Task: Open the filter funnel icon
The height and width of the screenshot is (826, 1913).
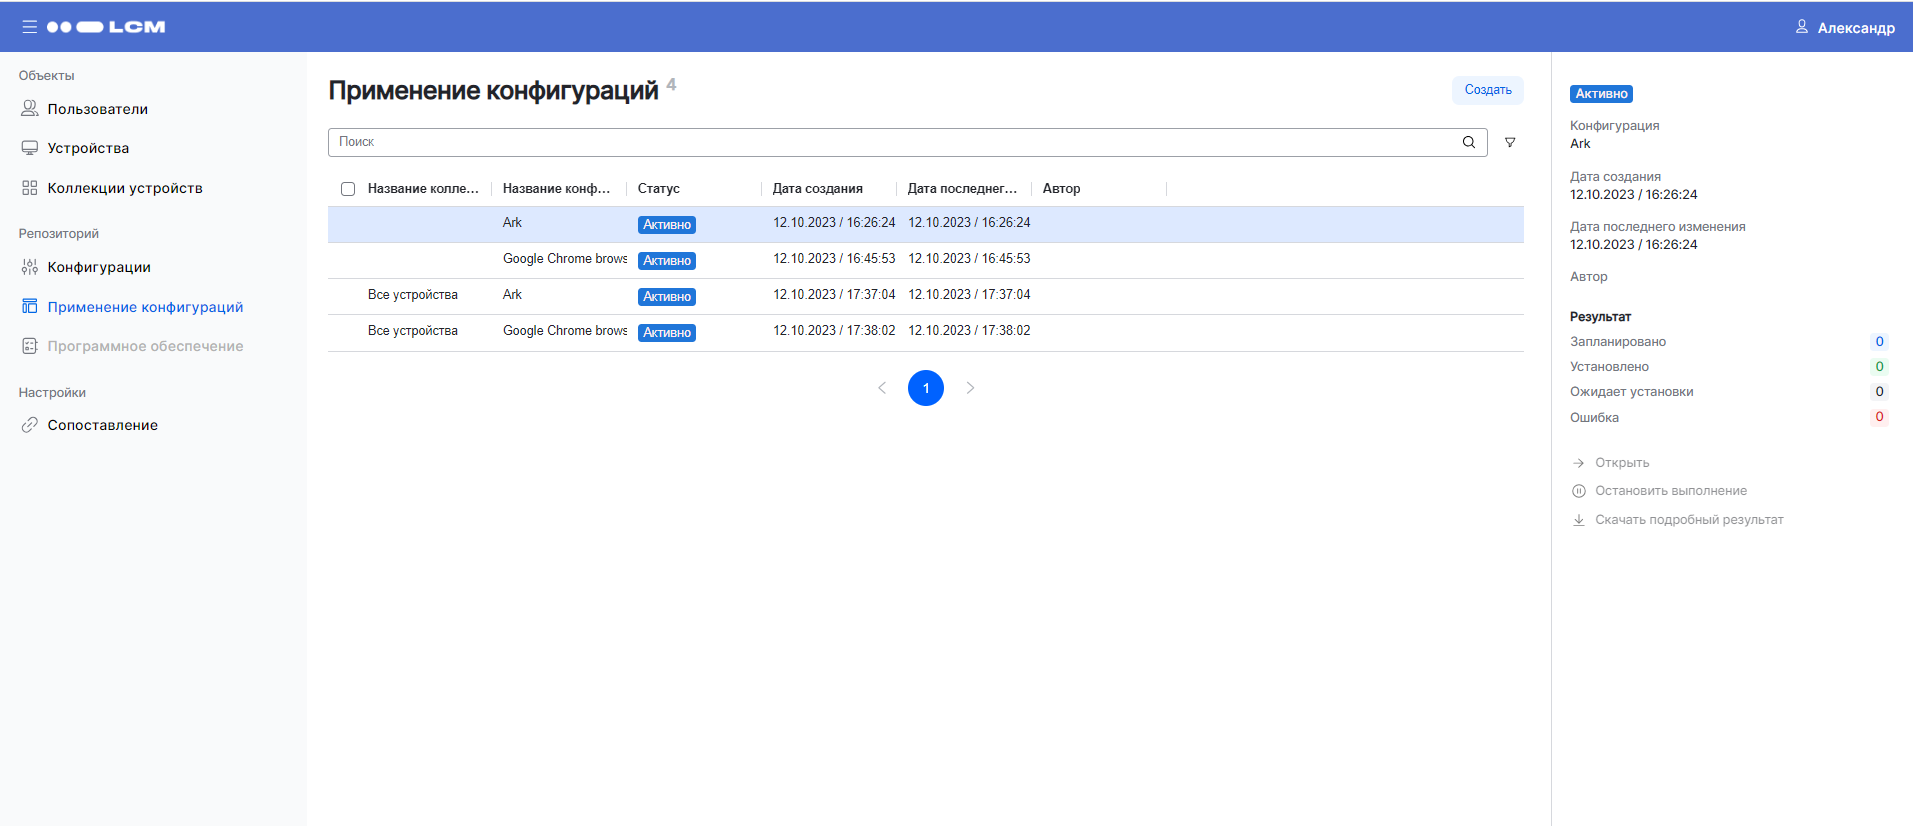Action: click(x=1510, y=142)
